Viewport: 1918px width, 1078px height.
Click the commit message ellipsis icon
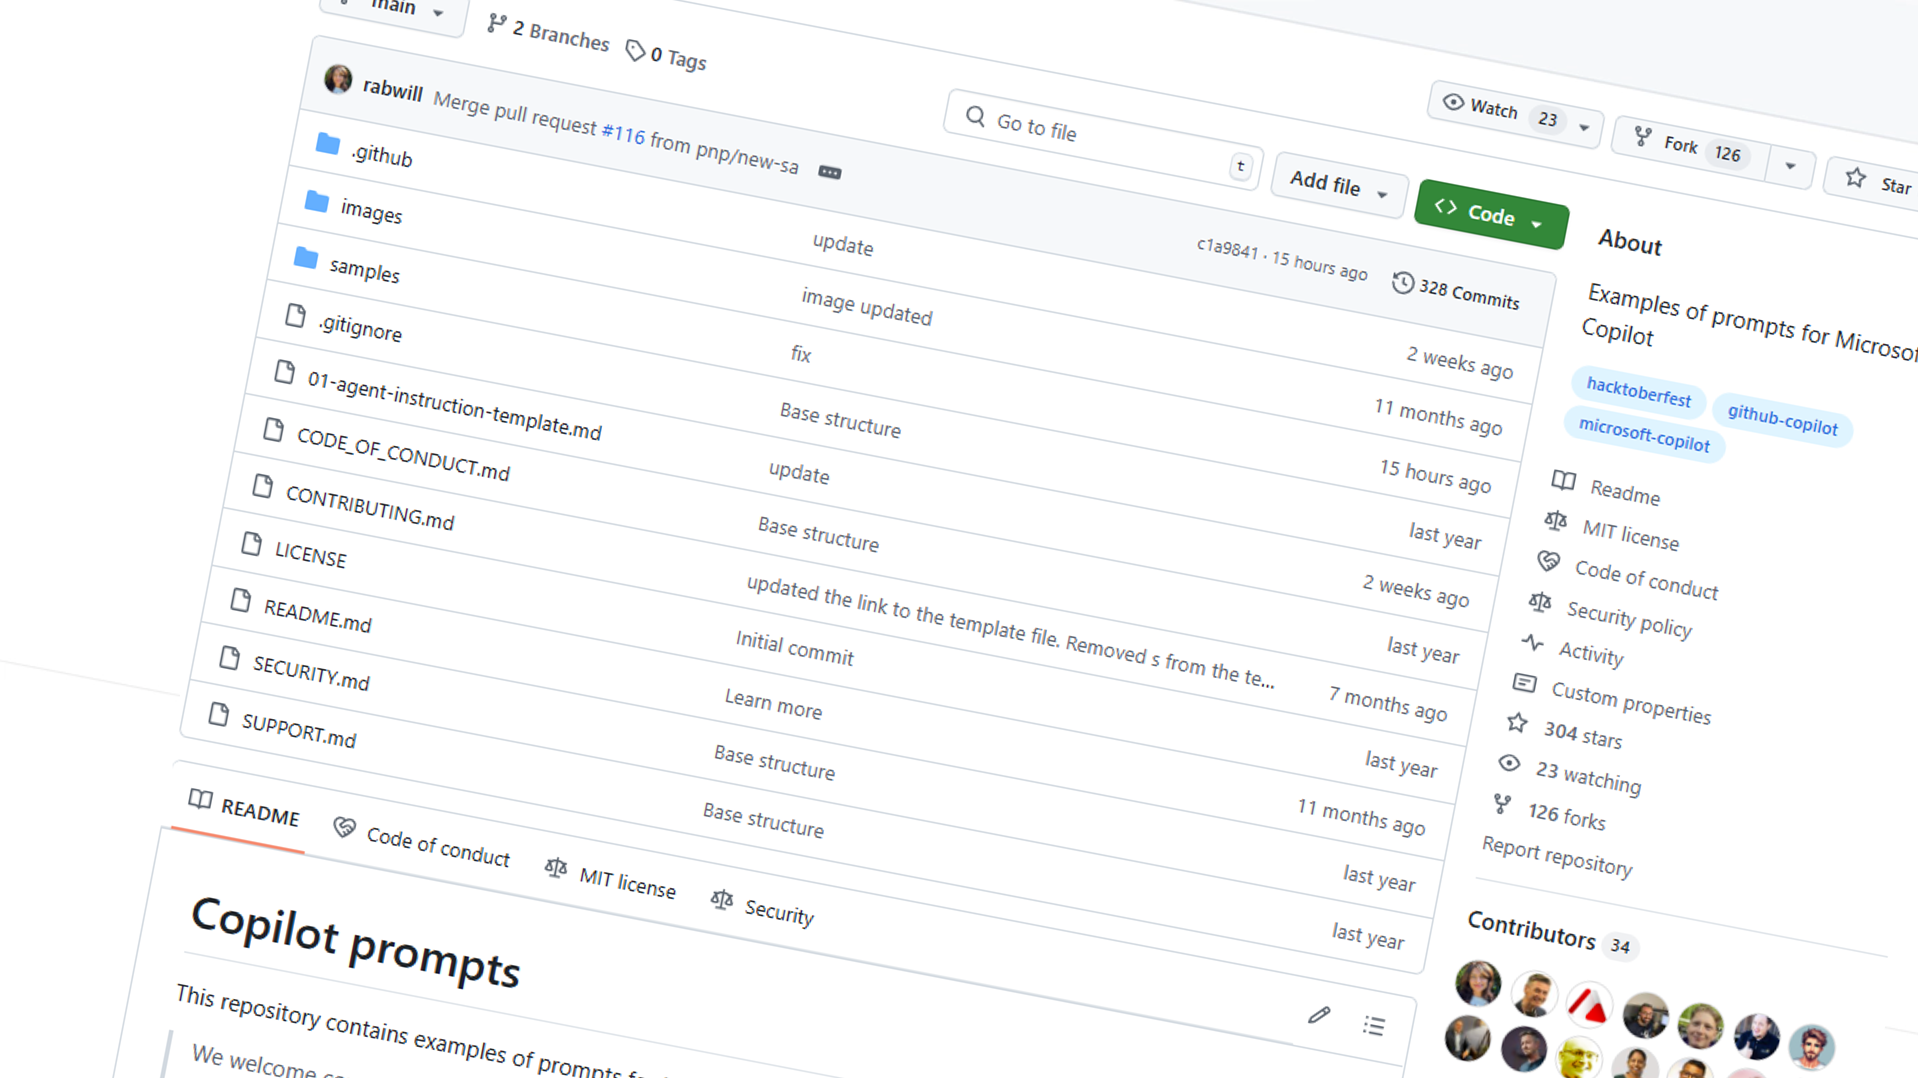click(x=829, y=172)
